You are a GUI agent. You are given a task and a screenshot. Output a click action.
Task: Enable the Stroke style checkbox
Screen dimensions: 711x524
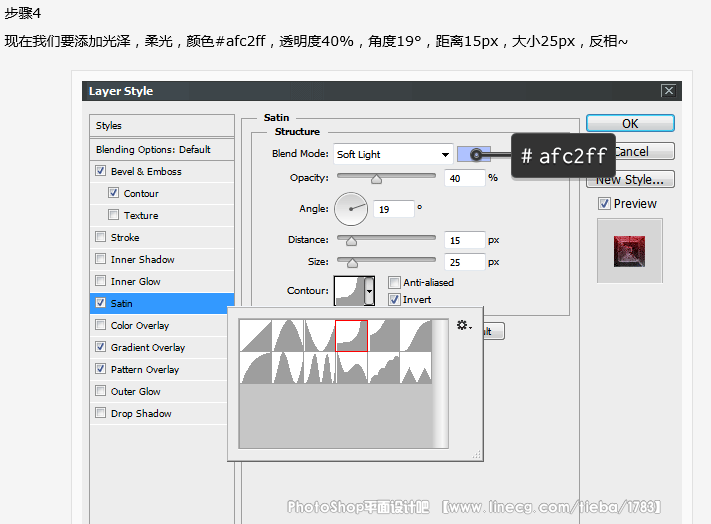click(100, 238)
